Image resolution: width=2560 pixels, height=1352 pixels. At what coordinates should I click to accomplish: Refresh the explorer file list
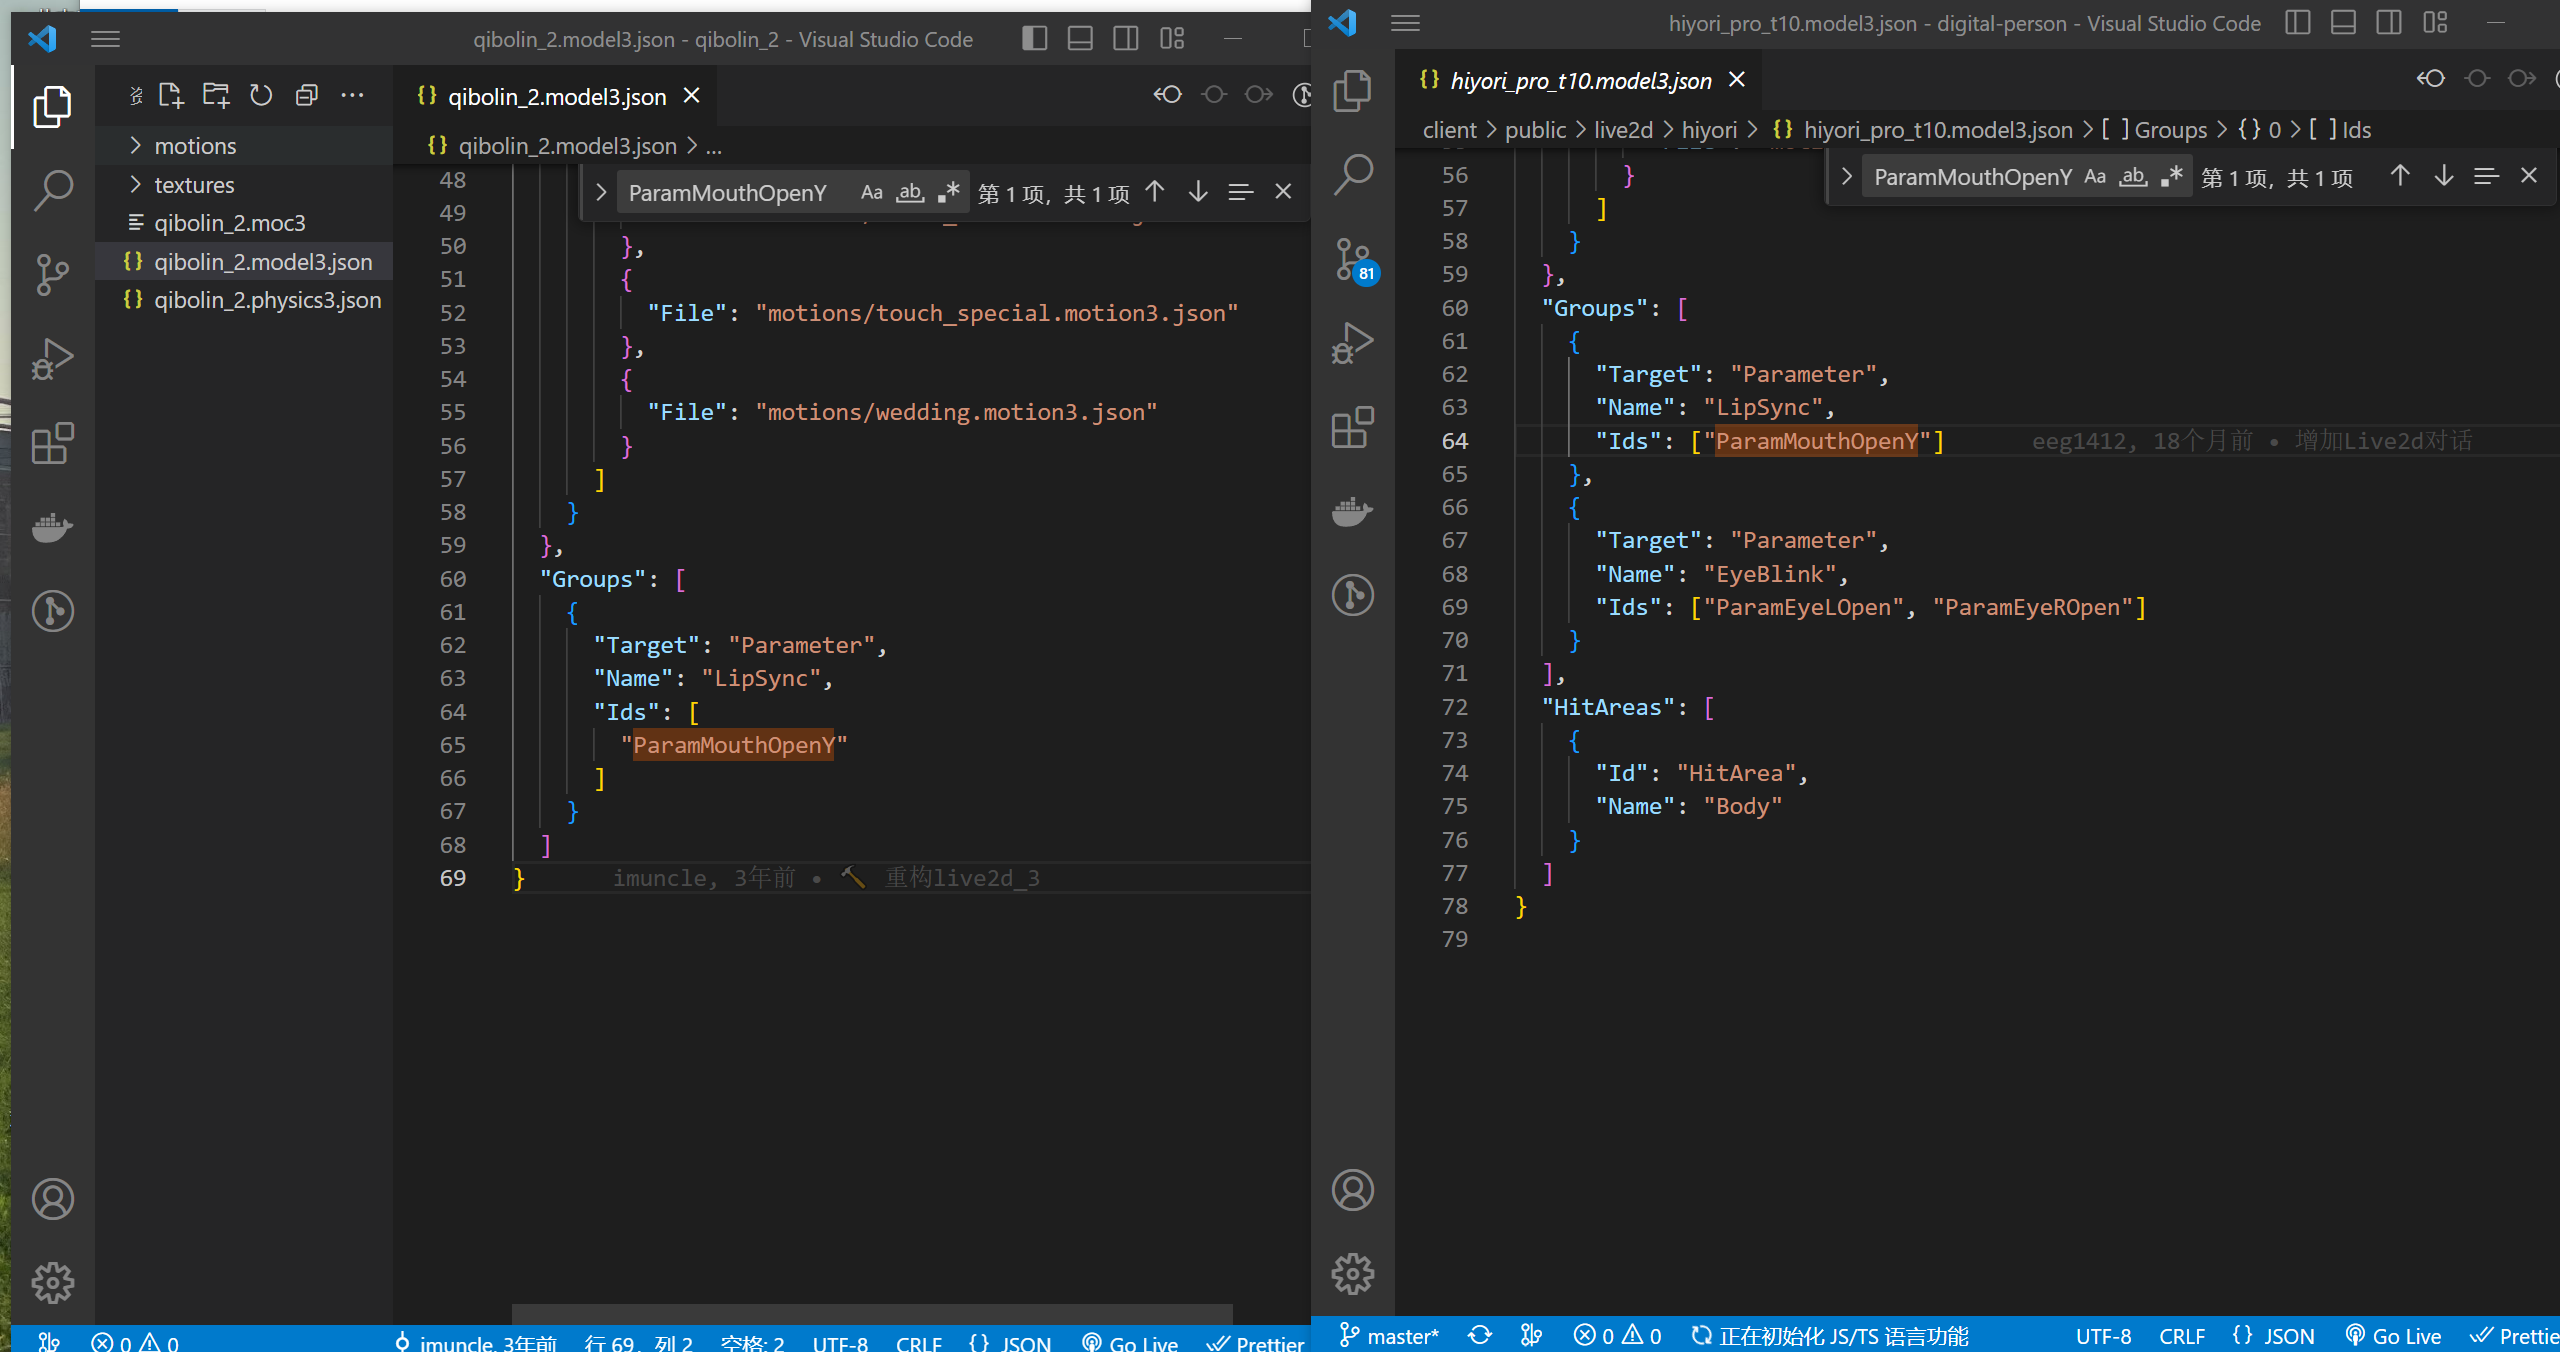261,95
